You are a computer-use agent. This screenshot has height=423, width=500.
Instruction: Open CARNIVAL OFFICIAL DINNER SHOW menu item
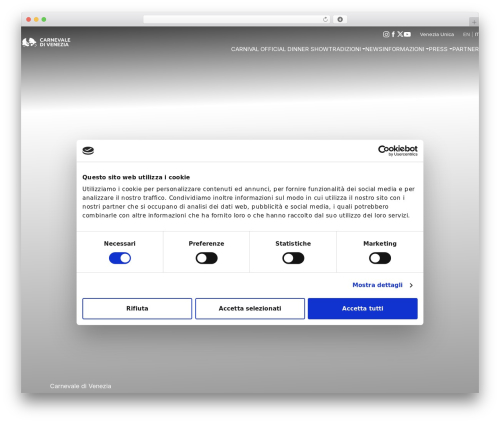pyautogui.click(x=280, y=49)
